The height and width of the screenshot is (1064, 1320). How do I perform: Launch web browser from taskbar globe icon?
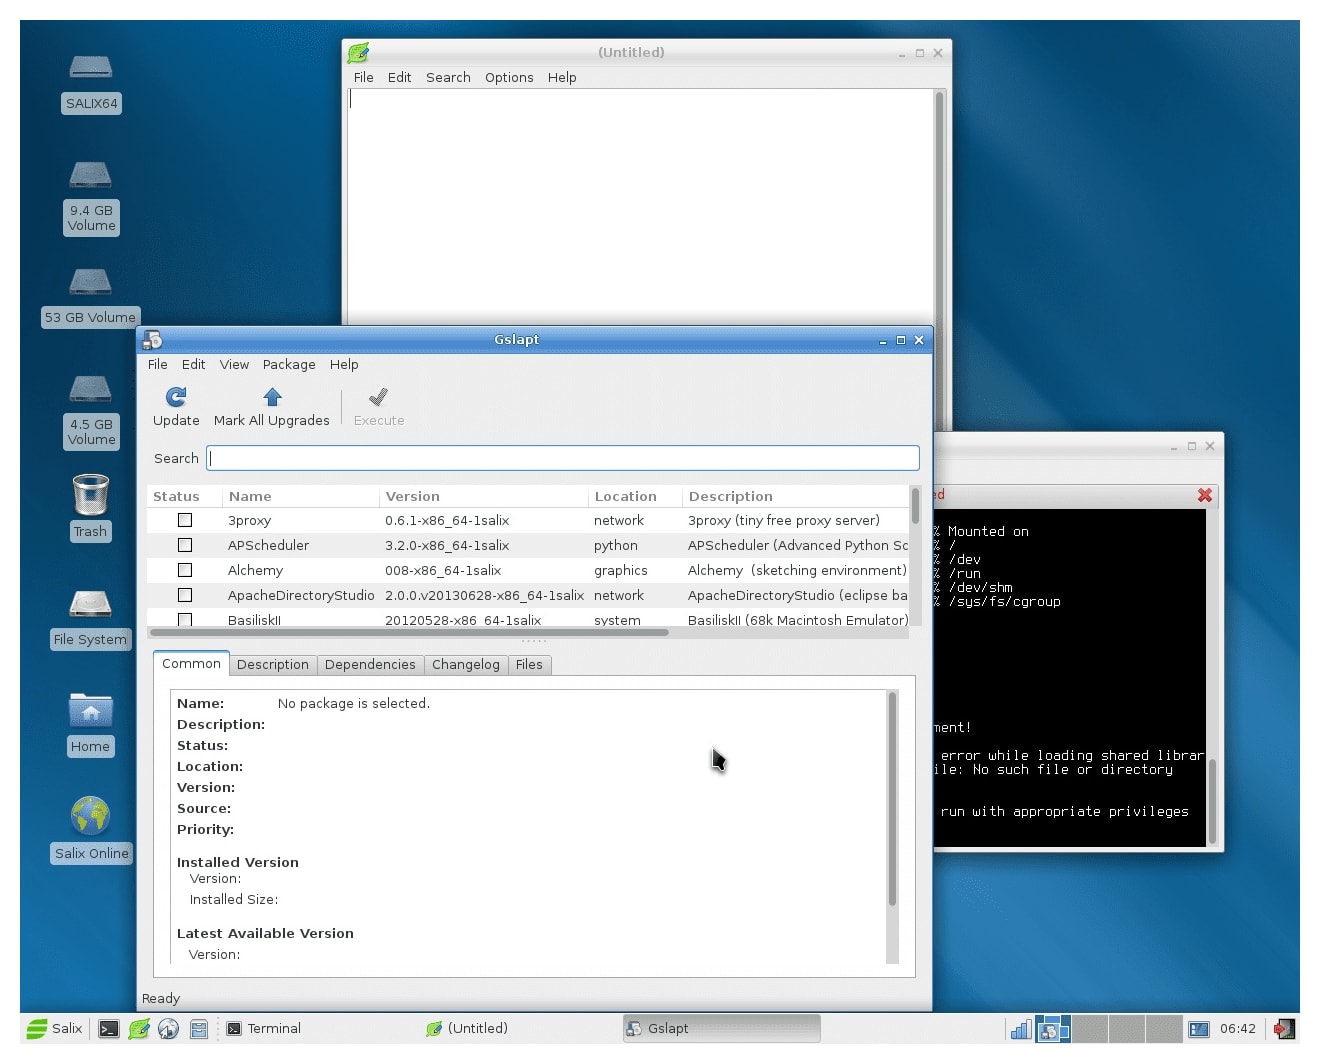[168, 1028]
